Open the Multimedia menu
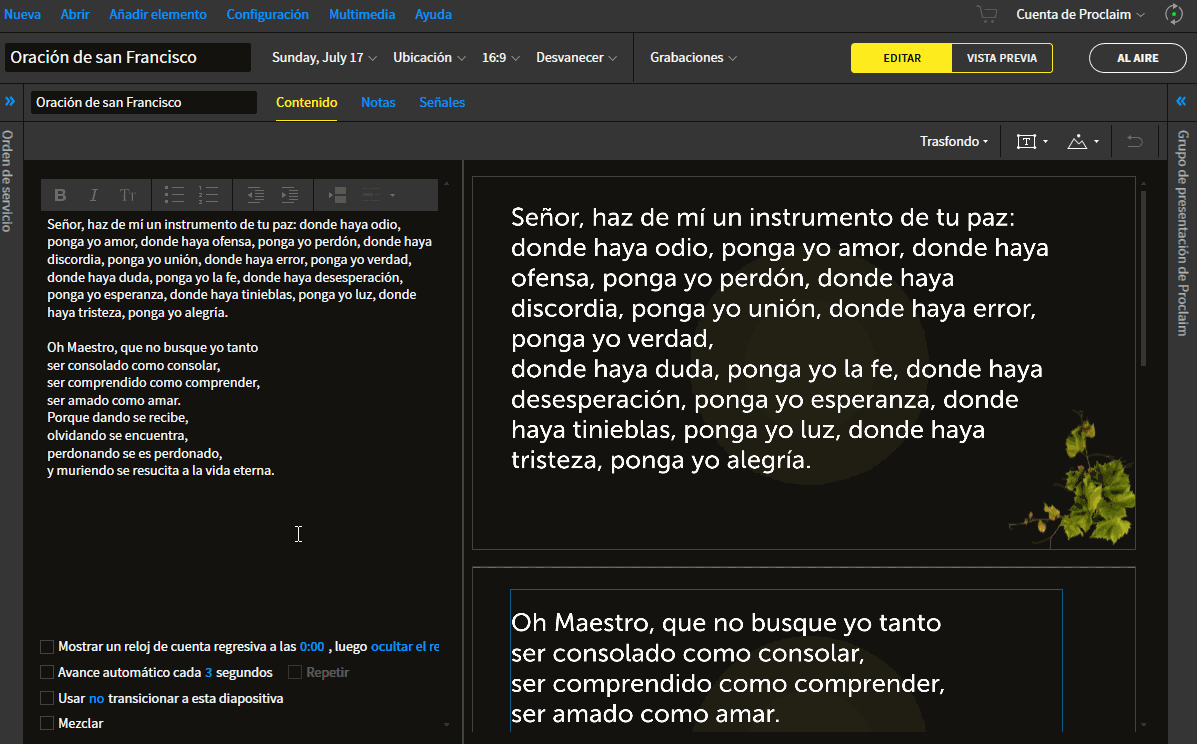The height and width of the screenshot is (744, 1197). [x=362, y=14]
